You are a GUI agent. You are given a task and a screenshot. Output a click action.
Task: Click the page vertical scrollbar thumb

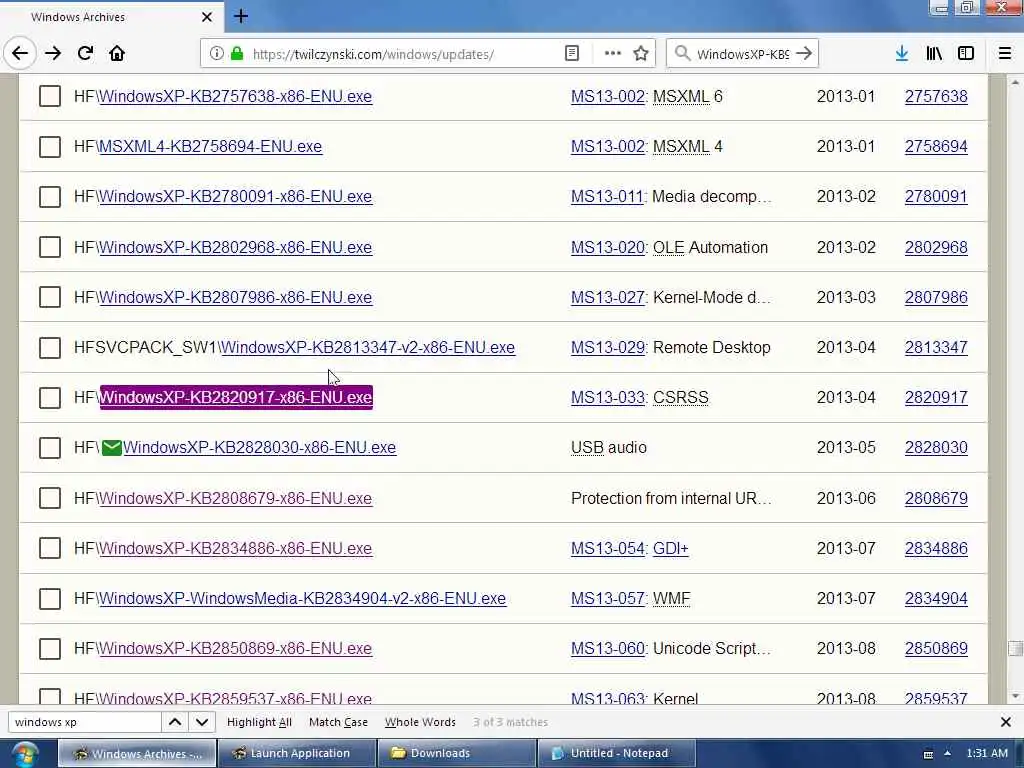tap(1014, 648)
